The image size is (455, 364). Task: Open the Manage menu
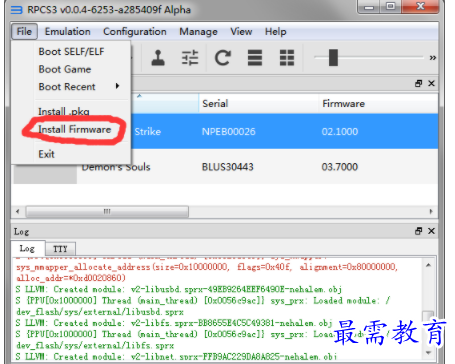(198, 32)
